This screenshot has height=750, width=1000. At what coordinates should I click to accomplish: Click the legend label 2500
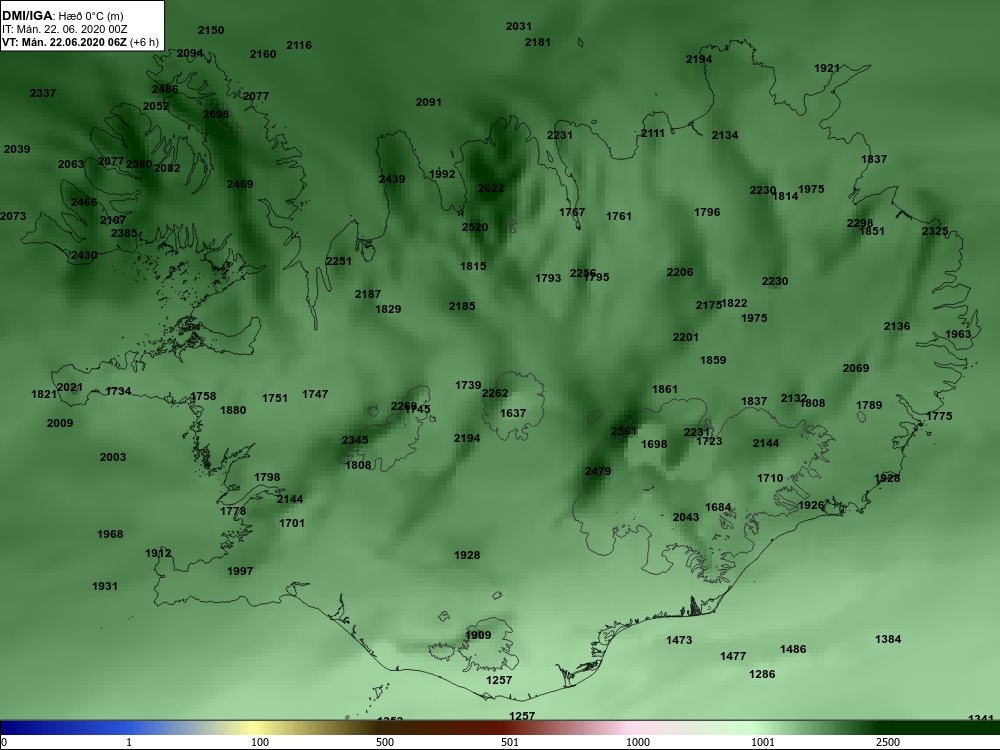click(888, 742)
